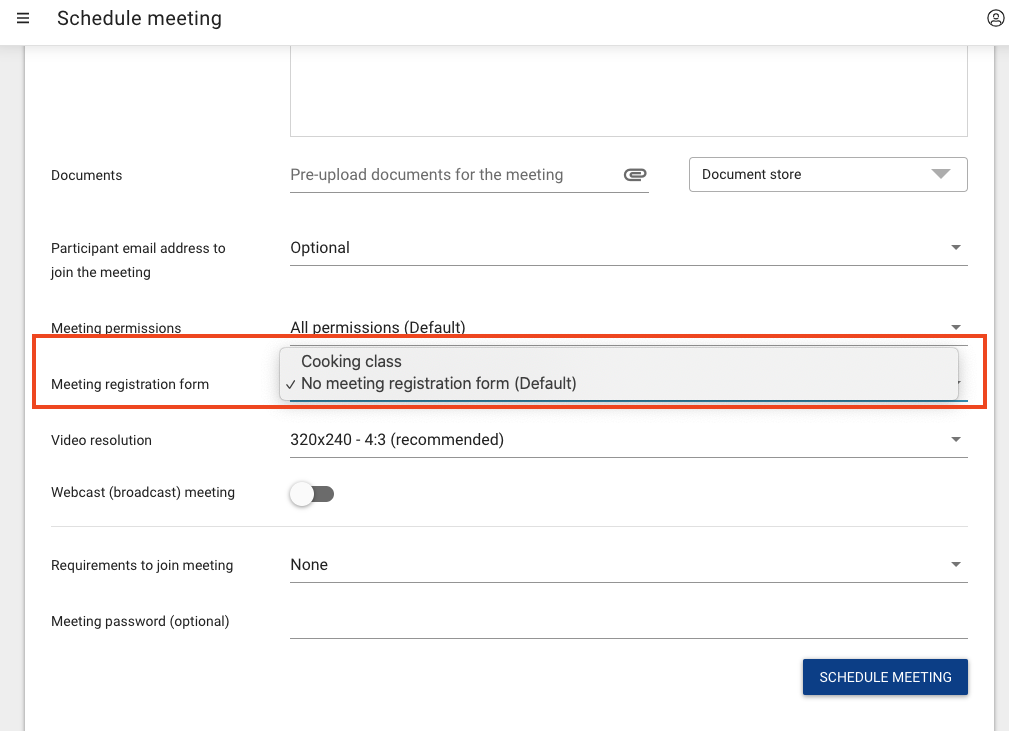Open the Document store dropdown
Viewport: 1009px width, 731px height.
coord(828,174)
